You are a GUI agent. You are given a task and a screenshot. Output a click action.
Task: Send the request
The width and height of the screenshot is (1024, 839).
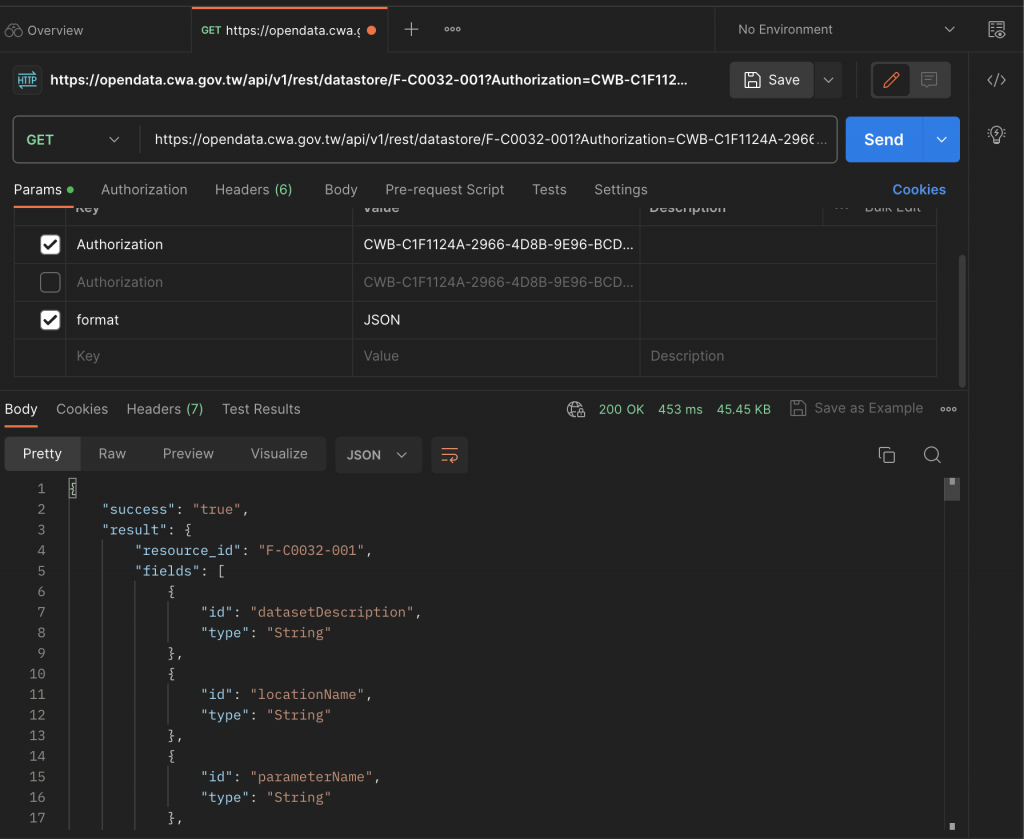884,140
